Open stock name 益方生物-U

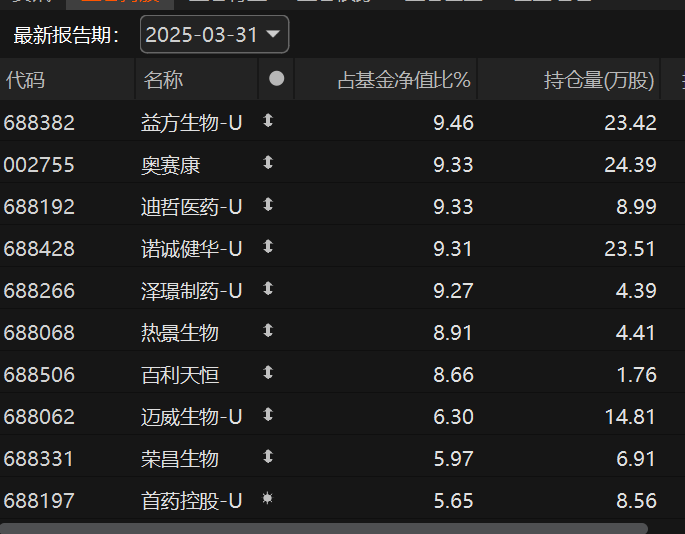click(191, 123)
